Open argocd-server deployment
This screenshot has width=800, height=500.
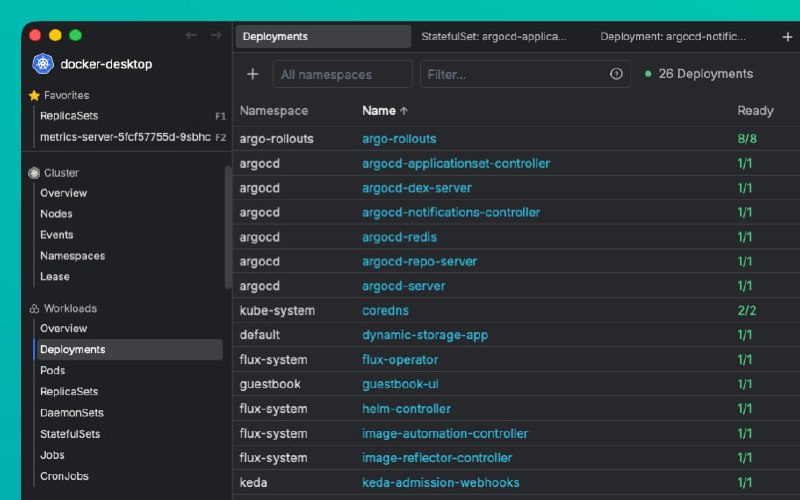tap(404, 286)
